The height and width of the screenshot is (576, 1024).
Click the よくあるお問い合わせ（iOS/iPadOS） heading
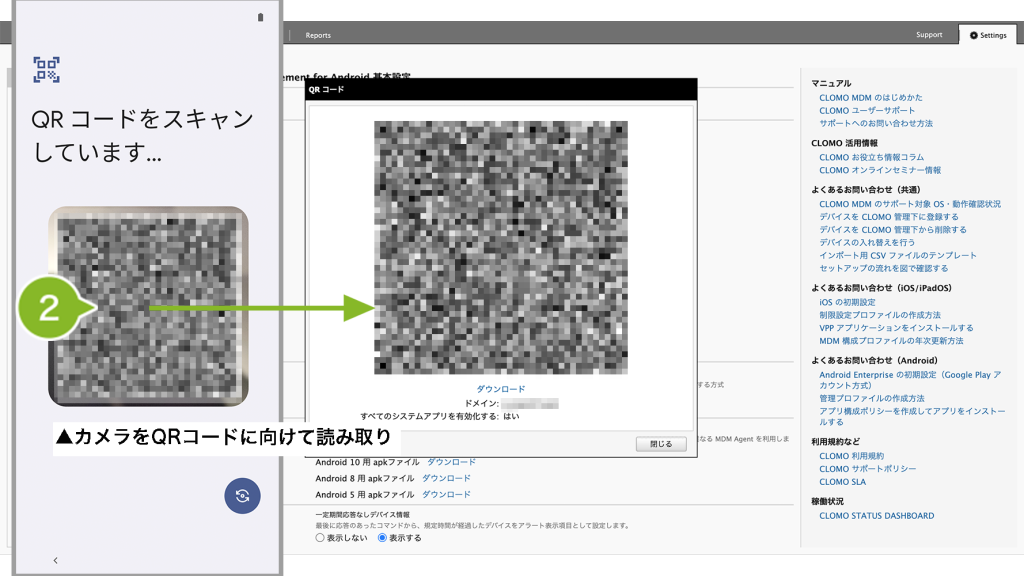[882, 288]
